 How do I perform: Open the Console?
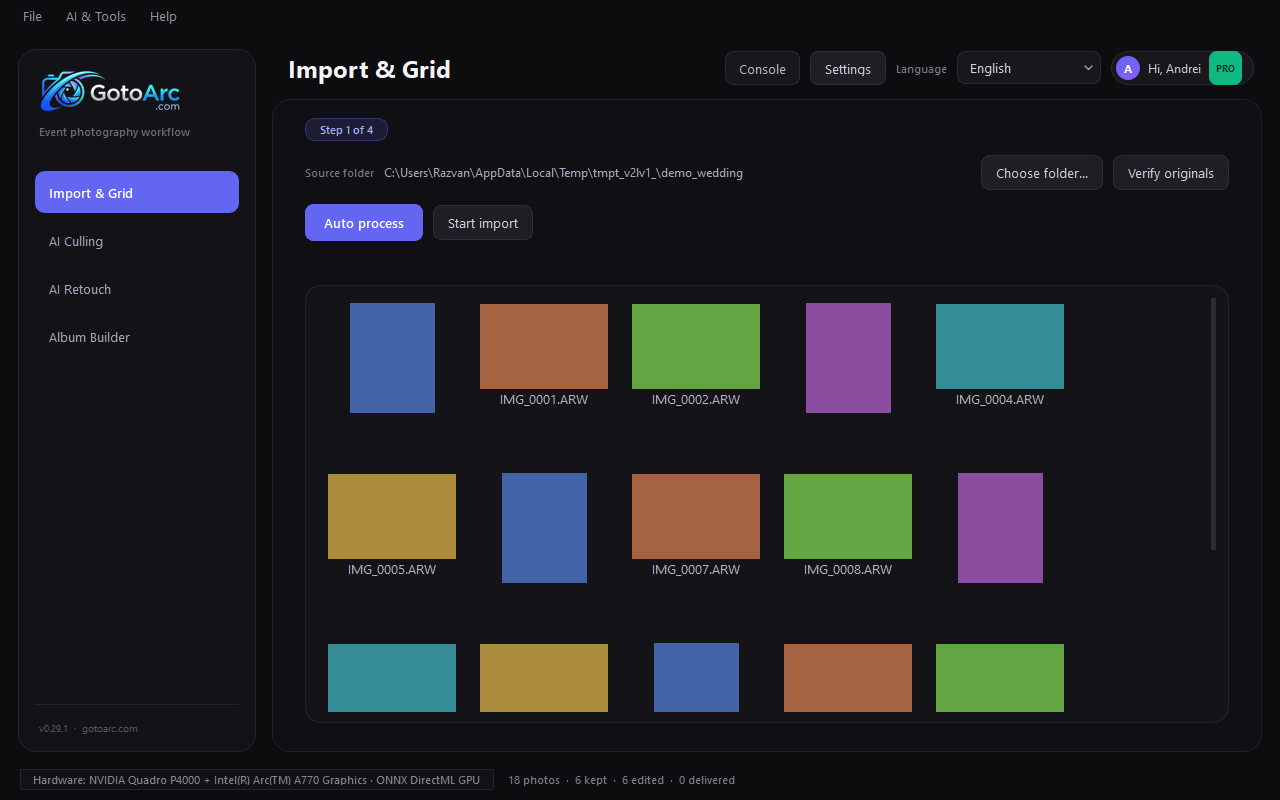[x=762, y=69]
